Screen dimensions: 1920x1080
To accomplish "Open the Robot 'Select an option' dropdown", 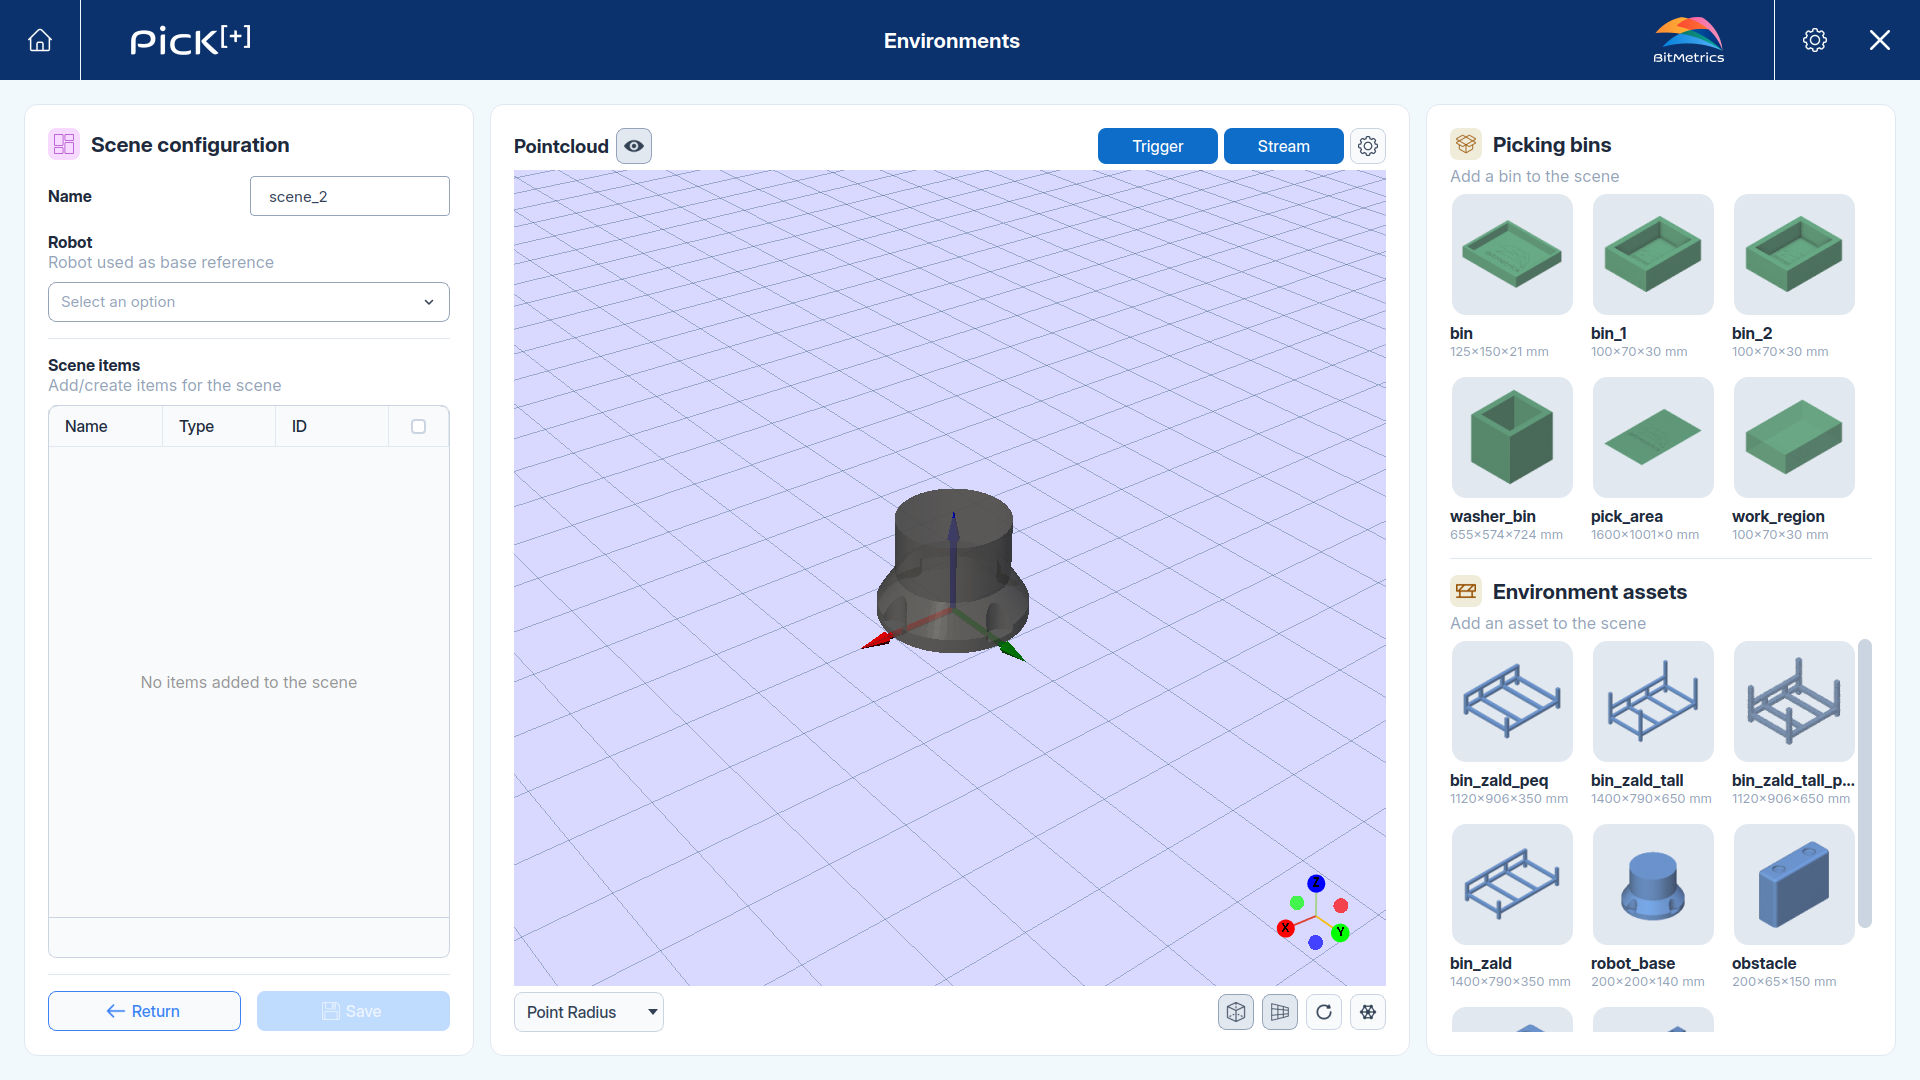I will point(249,302).
